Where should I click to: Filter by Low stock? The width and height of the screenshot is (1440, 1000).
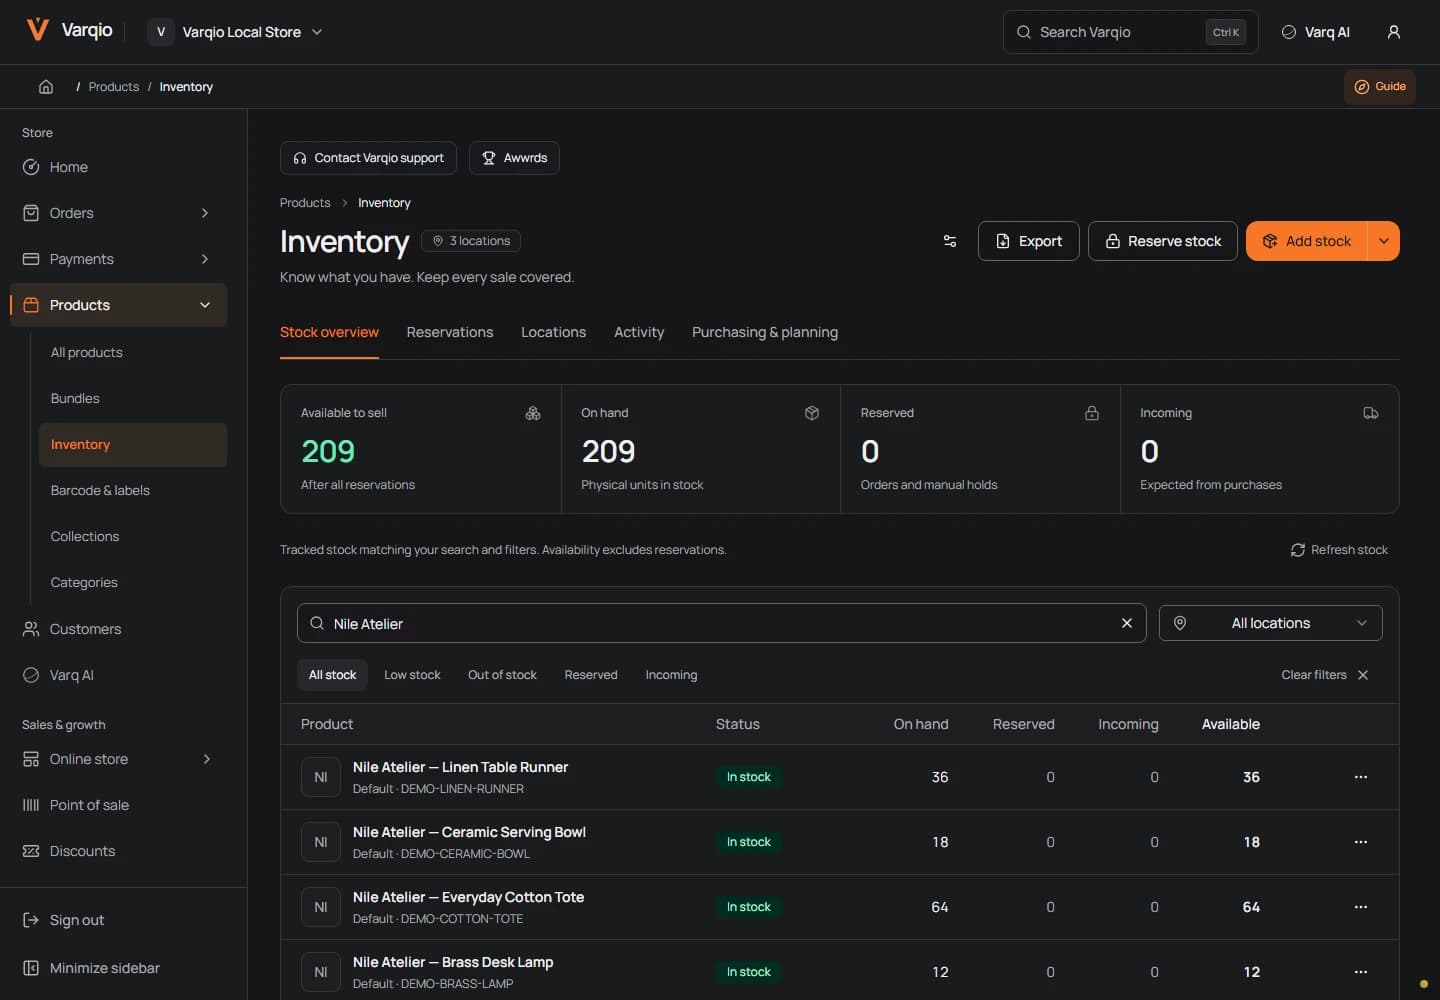point(412,675)
